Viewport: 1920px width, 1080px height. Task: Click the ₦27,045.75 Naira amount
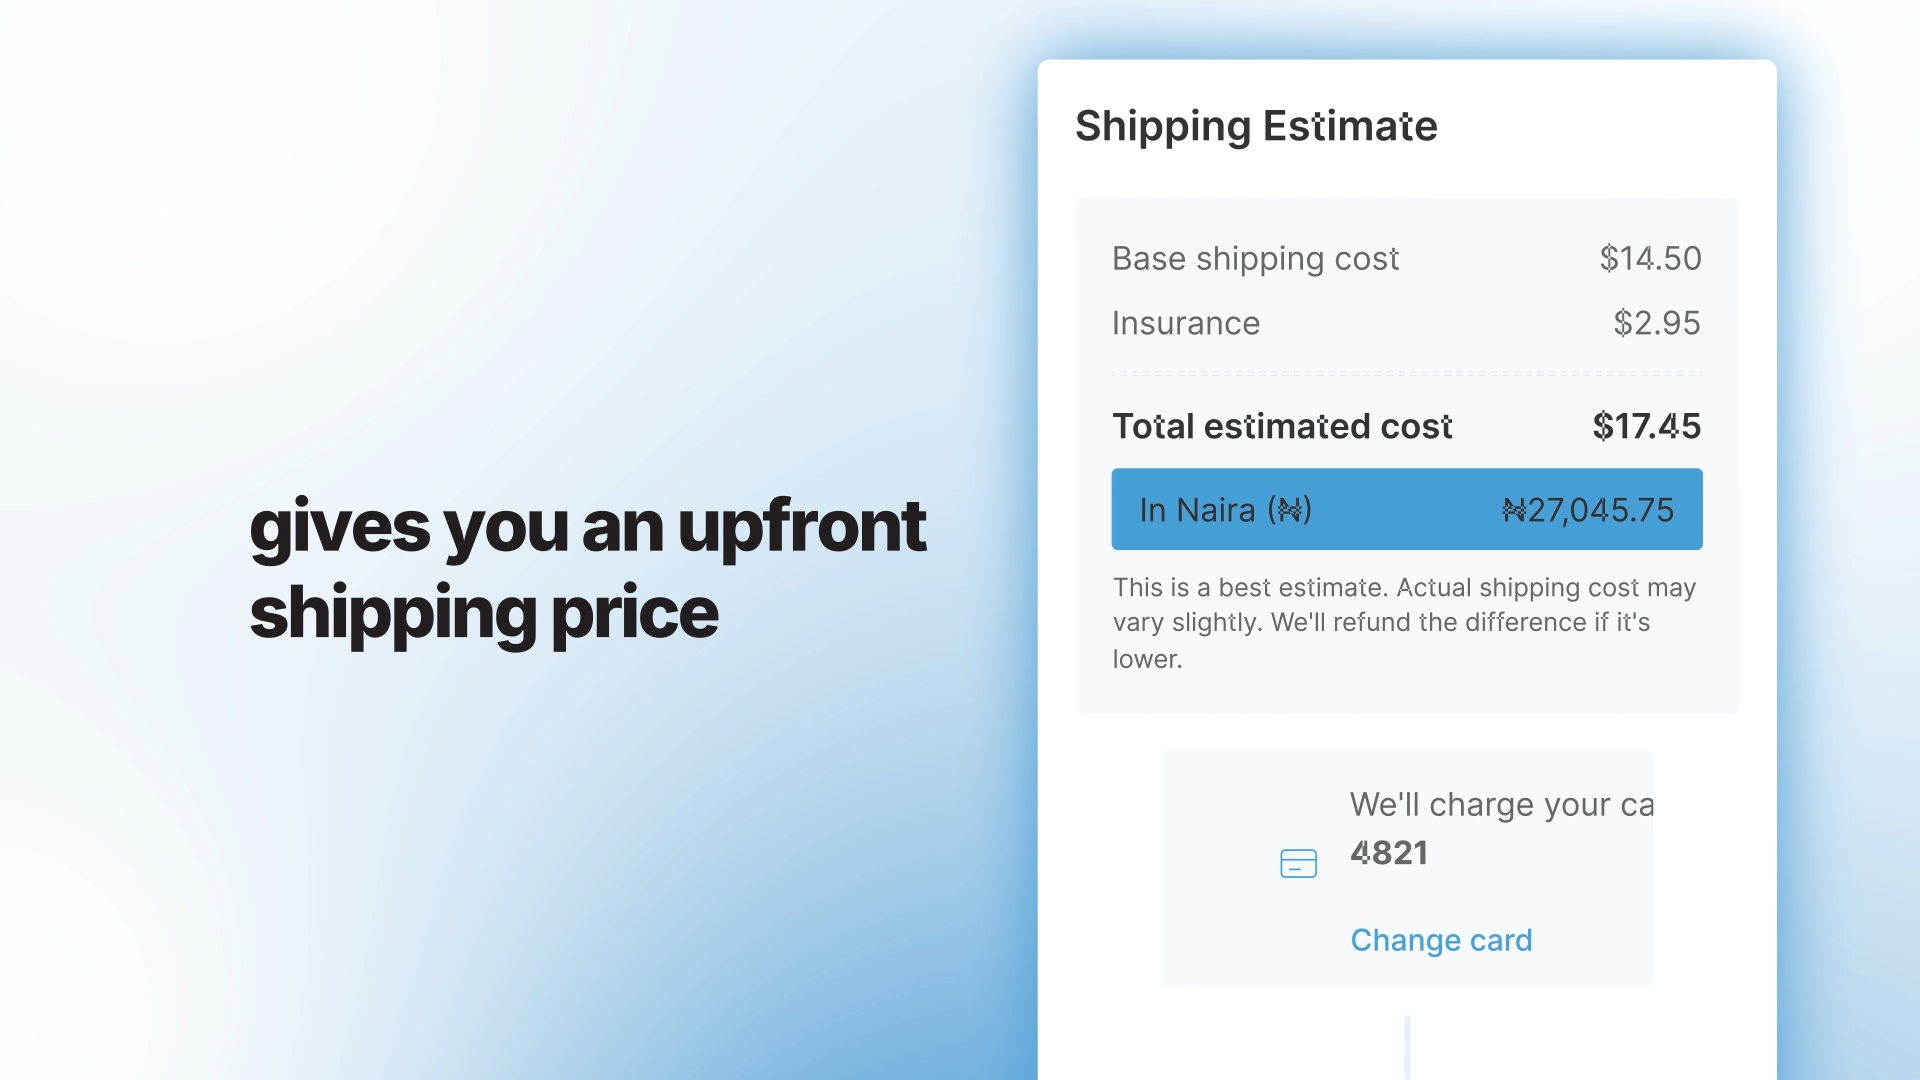(1588, 511)
